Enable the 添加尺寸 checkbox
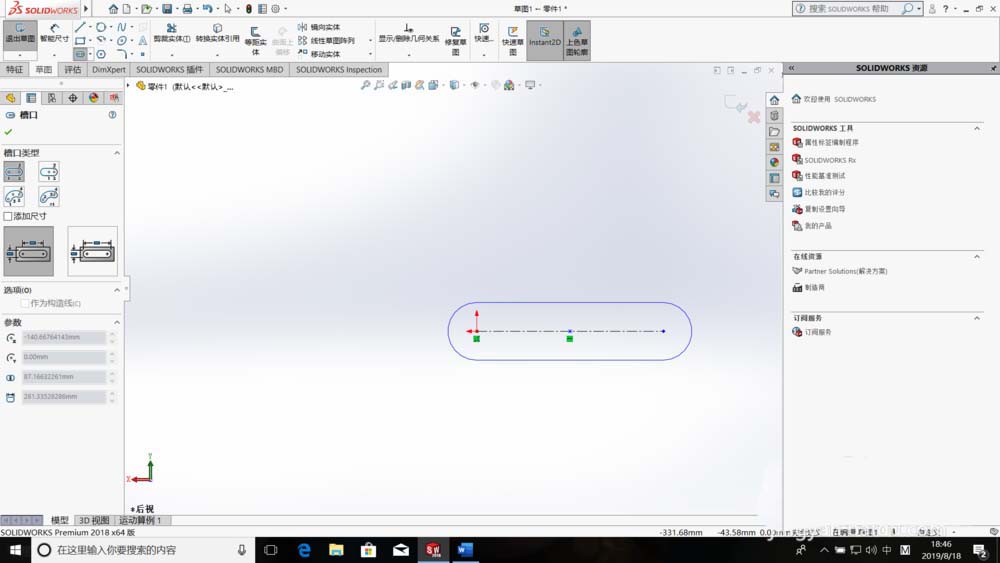Viewport: 1000px width, 563px height. tap(8, 216)
